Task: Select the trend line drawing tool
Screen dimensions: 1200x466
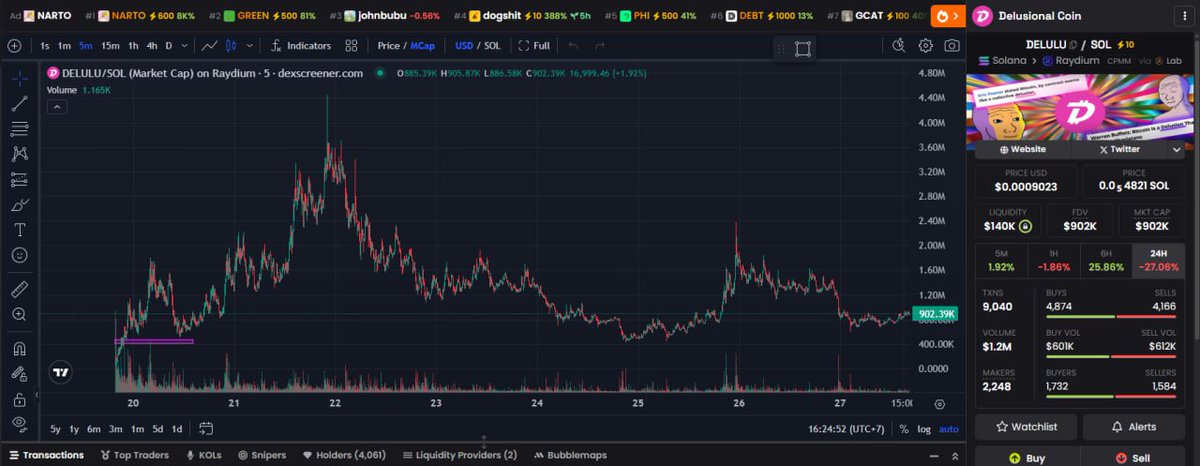Action: coord(19,103)
